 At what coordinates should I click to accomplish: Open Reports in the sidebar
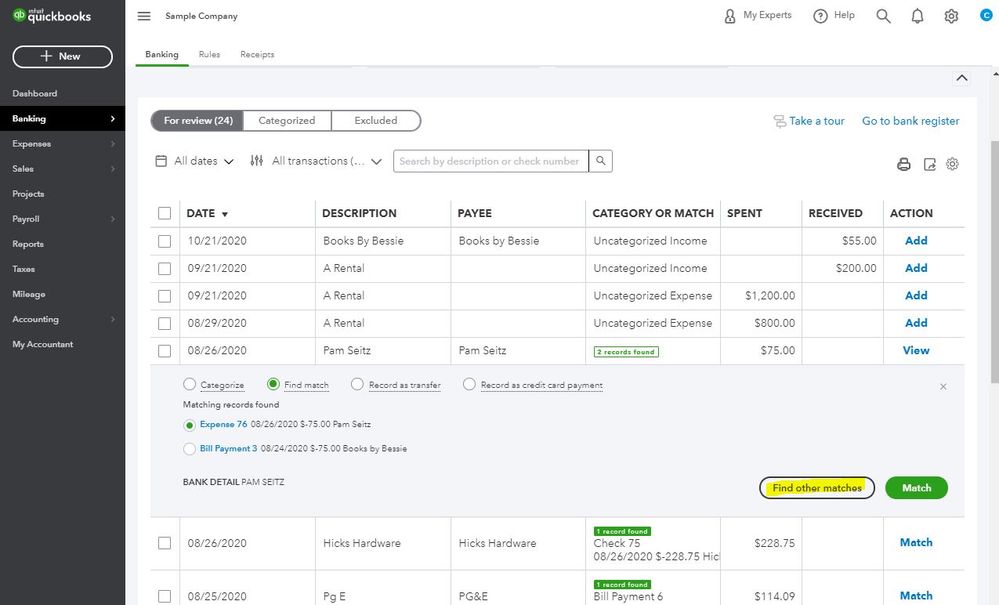pyautogui.click(x=28, y=244)
